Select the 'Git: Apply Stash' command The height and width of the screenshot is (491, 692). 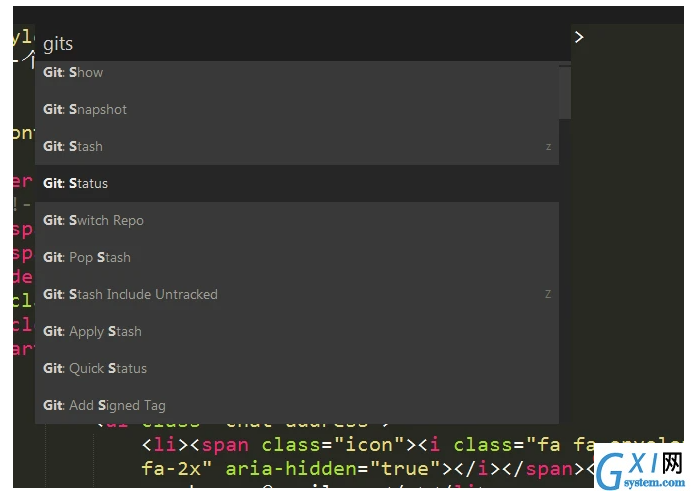(x=297, y=332)
